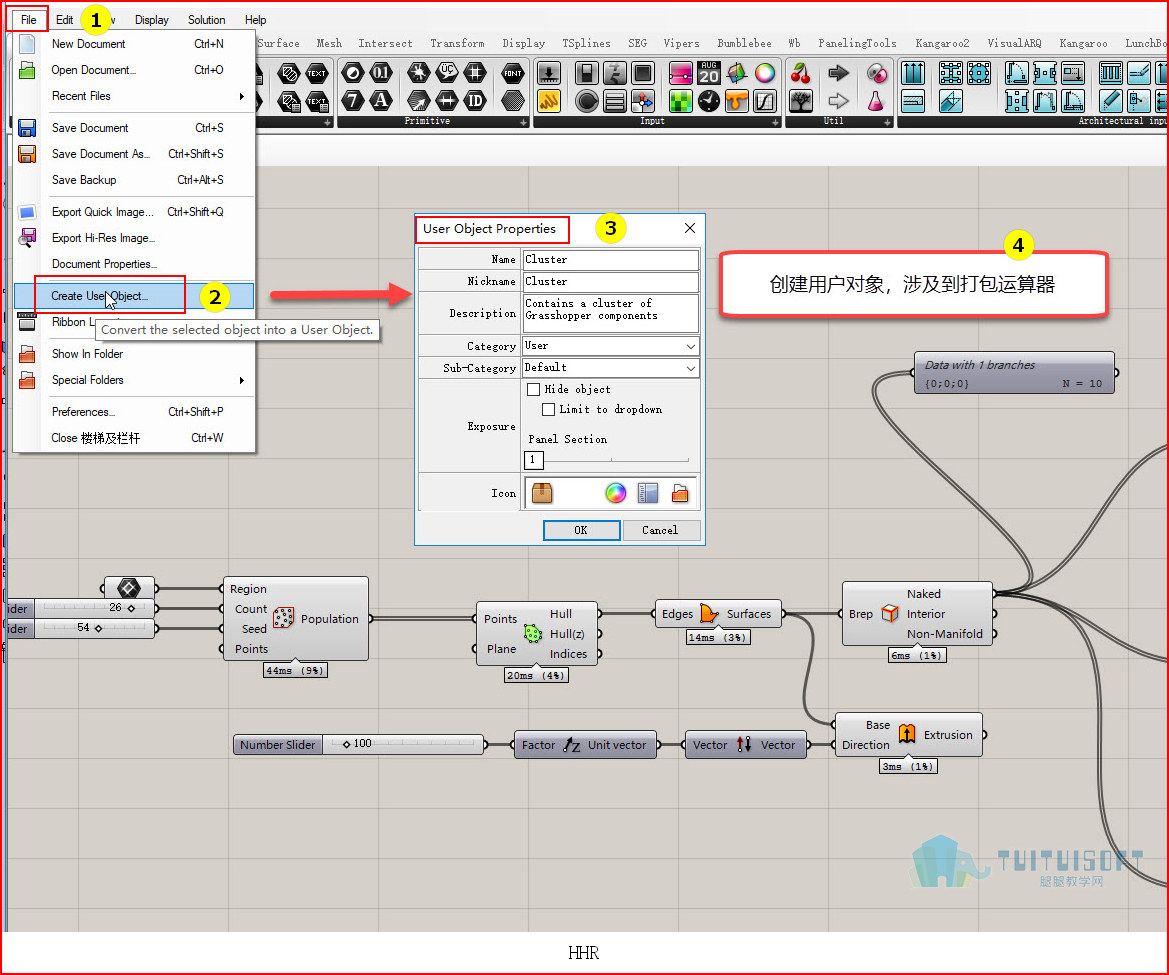The height and width of the screenshot is (975, 1169).
Task: Select the FONT parameter icon
Action: pos(512,73)
